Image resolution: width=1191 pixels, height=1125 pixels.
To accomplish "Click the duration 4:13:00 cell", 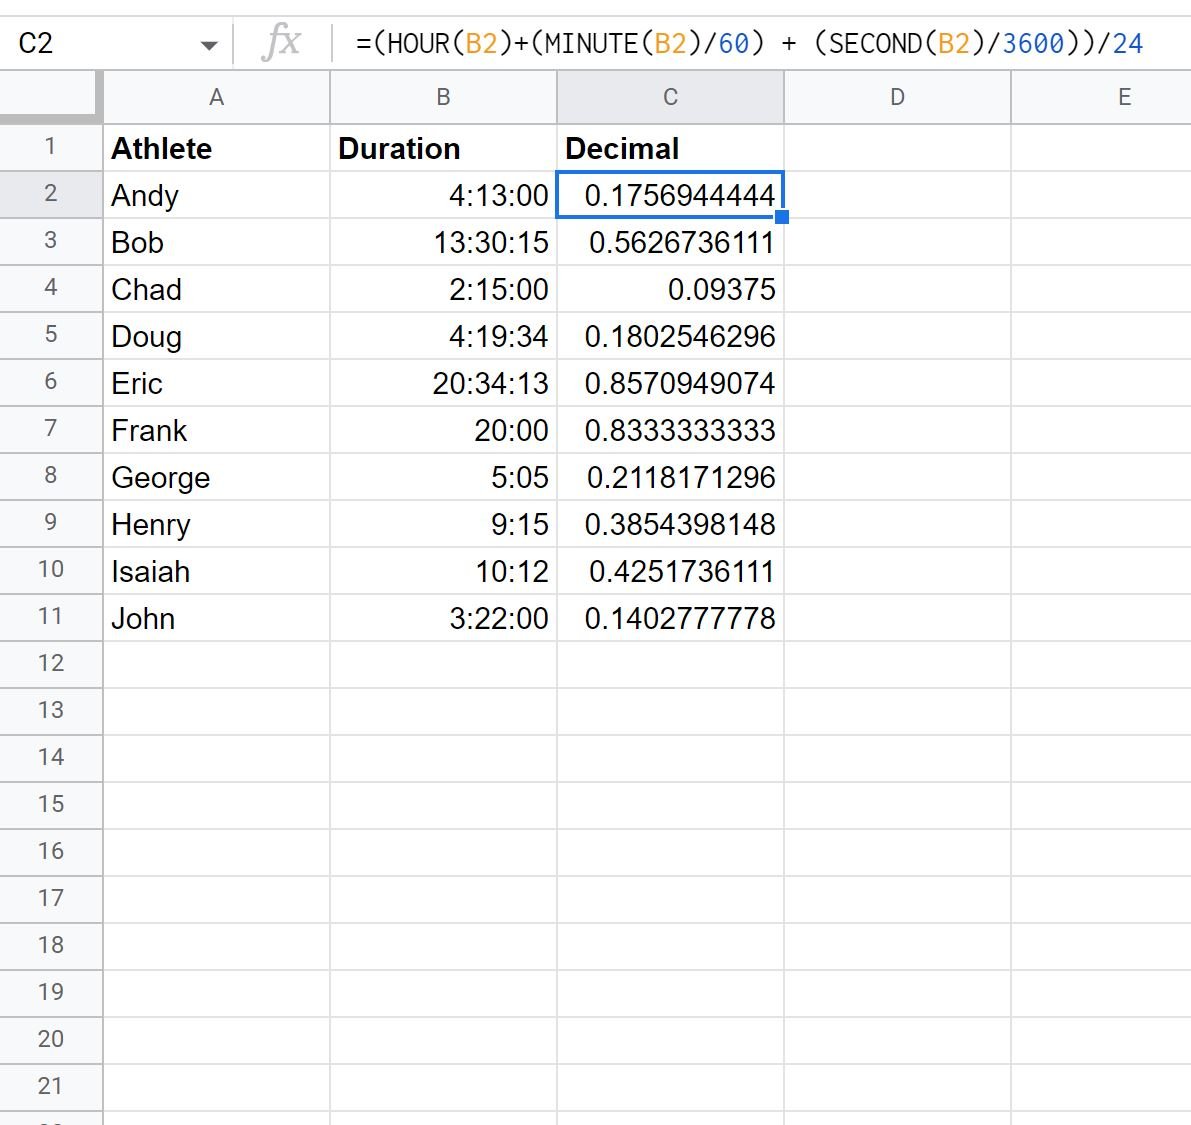I will (x=444, y=195).
